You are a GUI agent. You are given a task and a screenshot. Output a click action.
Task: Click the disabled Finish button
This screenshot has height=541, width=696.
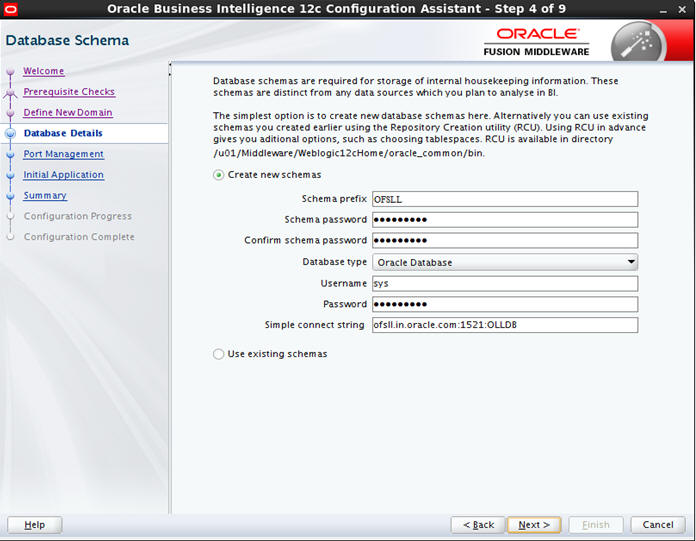click(596, 525)
